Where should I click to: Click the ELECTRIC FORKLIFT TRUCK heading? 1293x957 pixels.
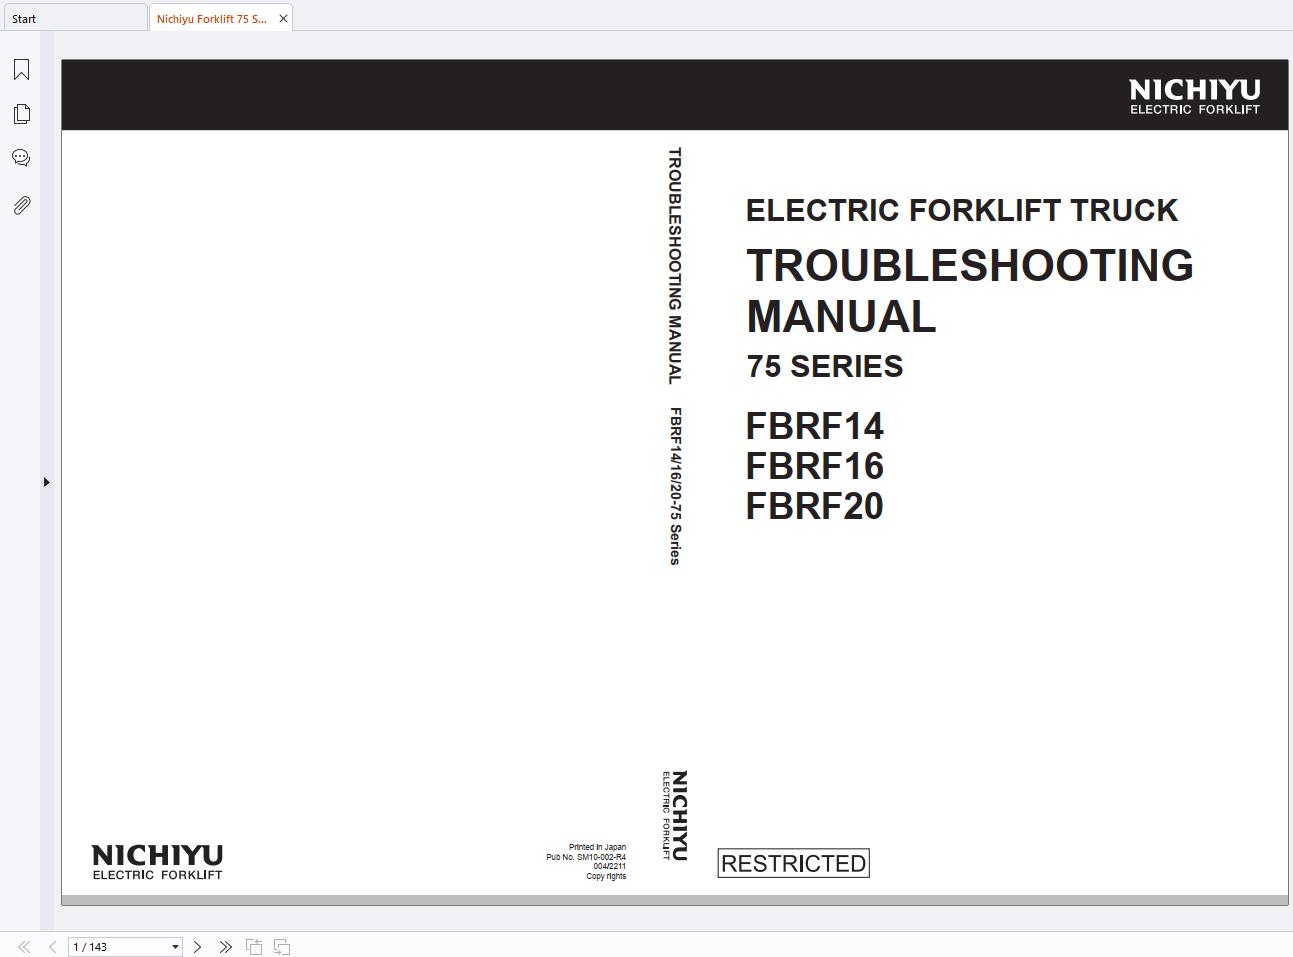[962, 210]
